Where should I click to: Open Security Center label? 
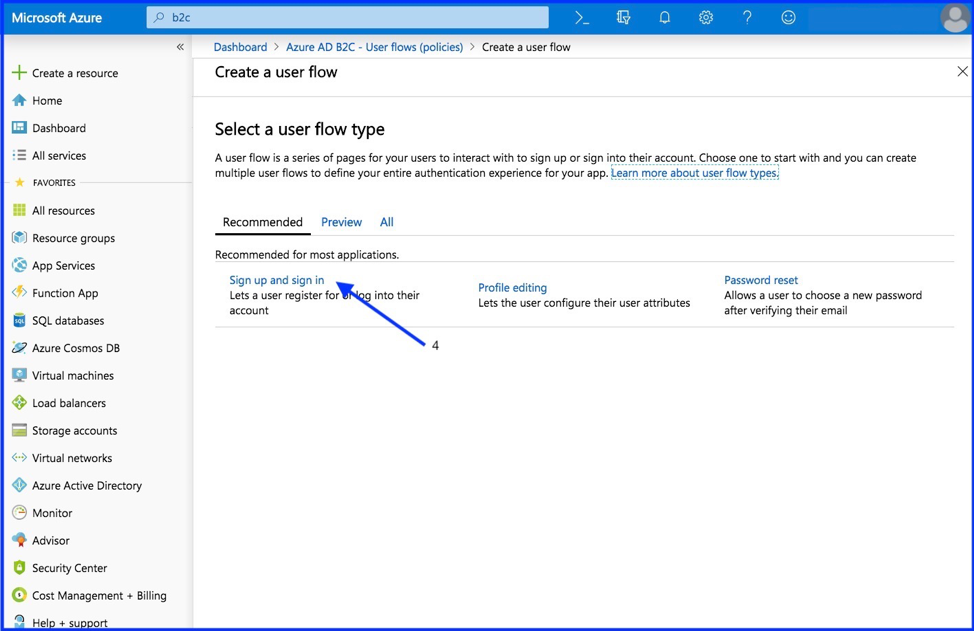coord(70,568)
